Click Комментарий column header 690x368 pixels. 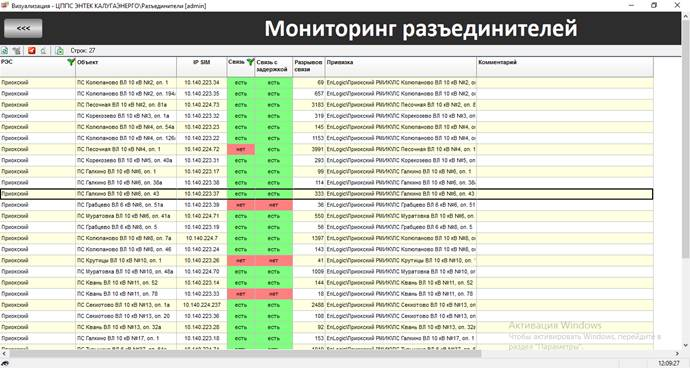565,66
